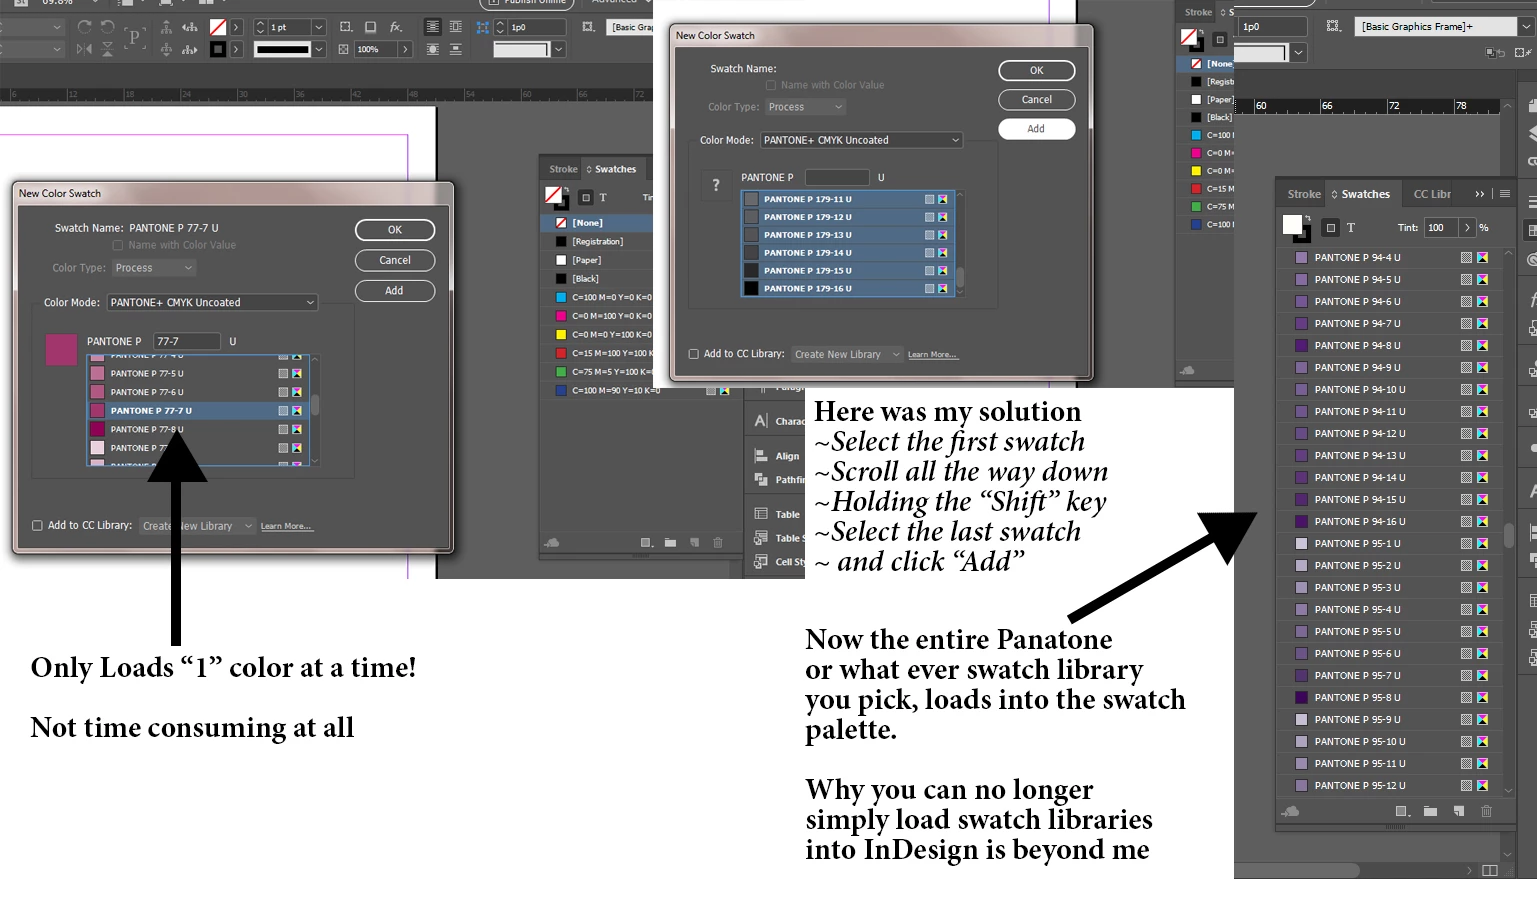The image size is (1537, 900).
Task: Open Color Type dropdown in PANTONE P 77-7 dialog
Action: (x=154, y=268)
